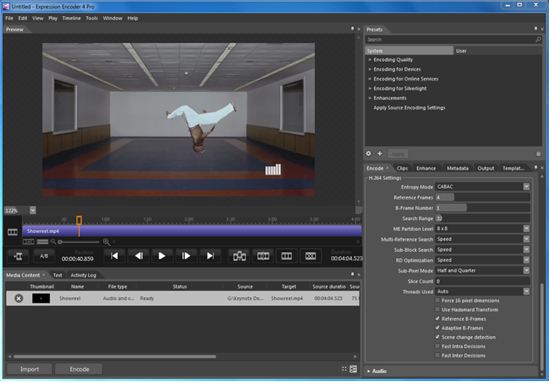Open the User presets tab
Viewport: 551px width, 389px height.
461,51
